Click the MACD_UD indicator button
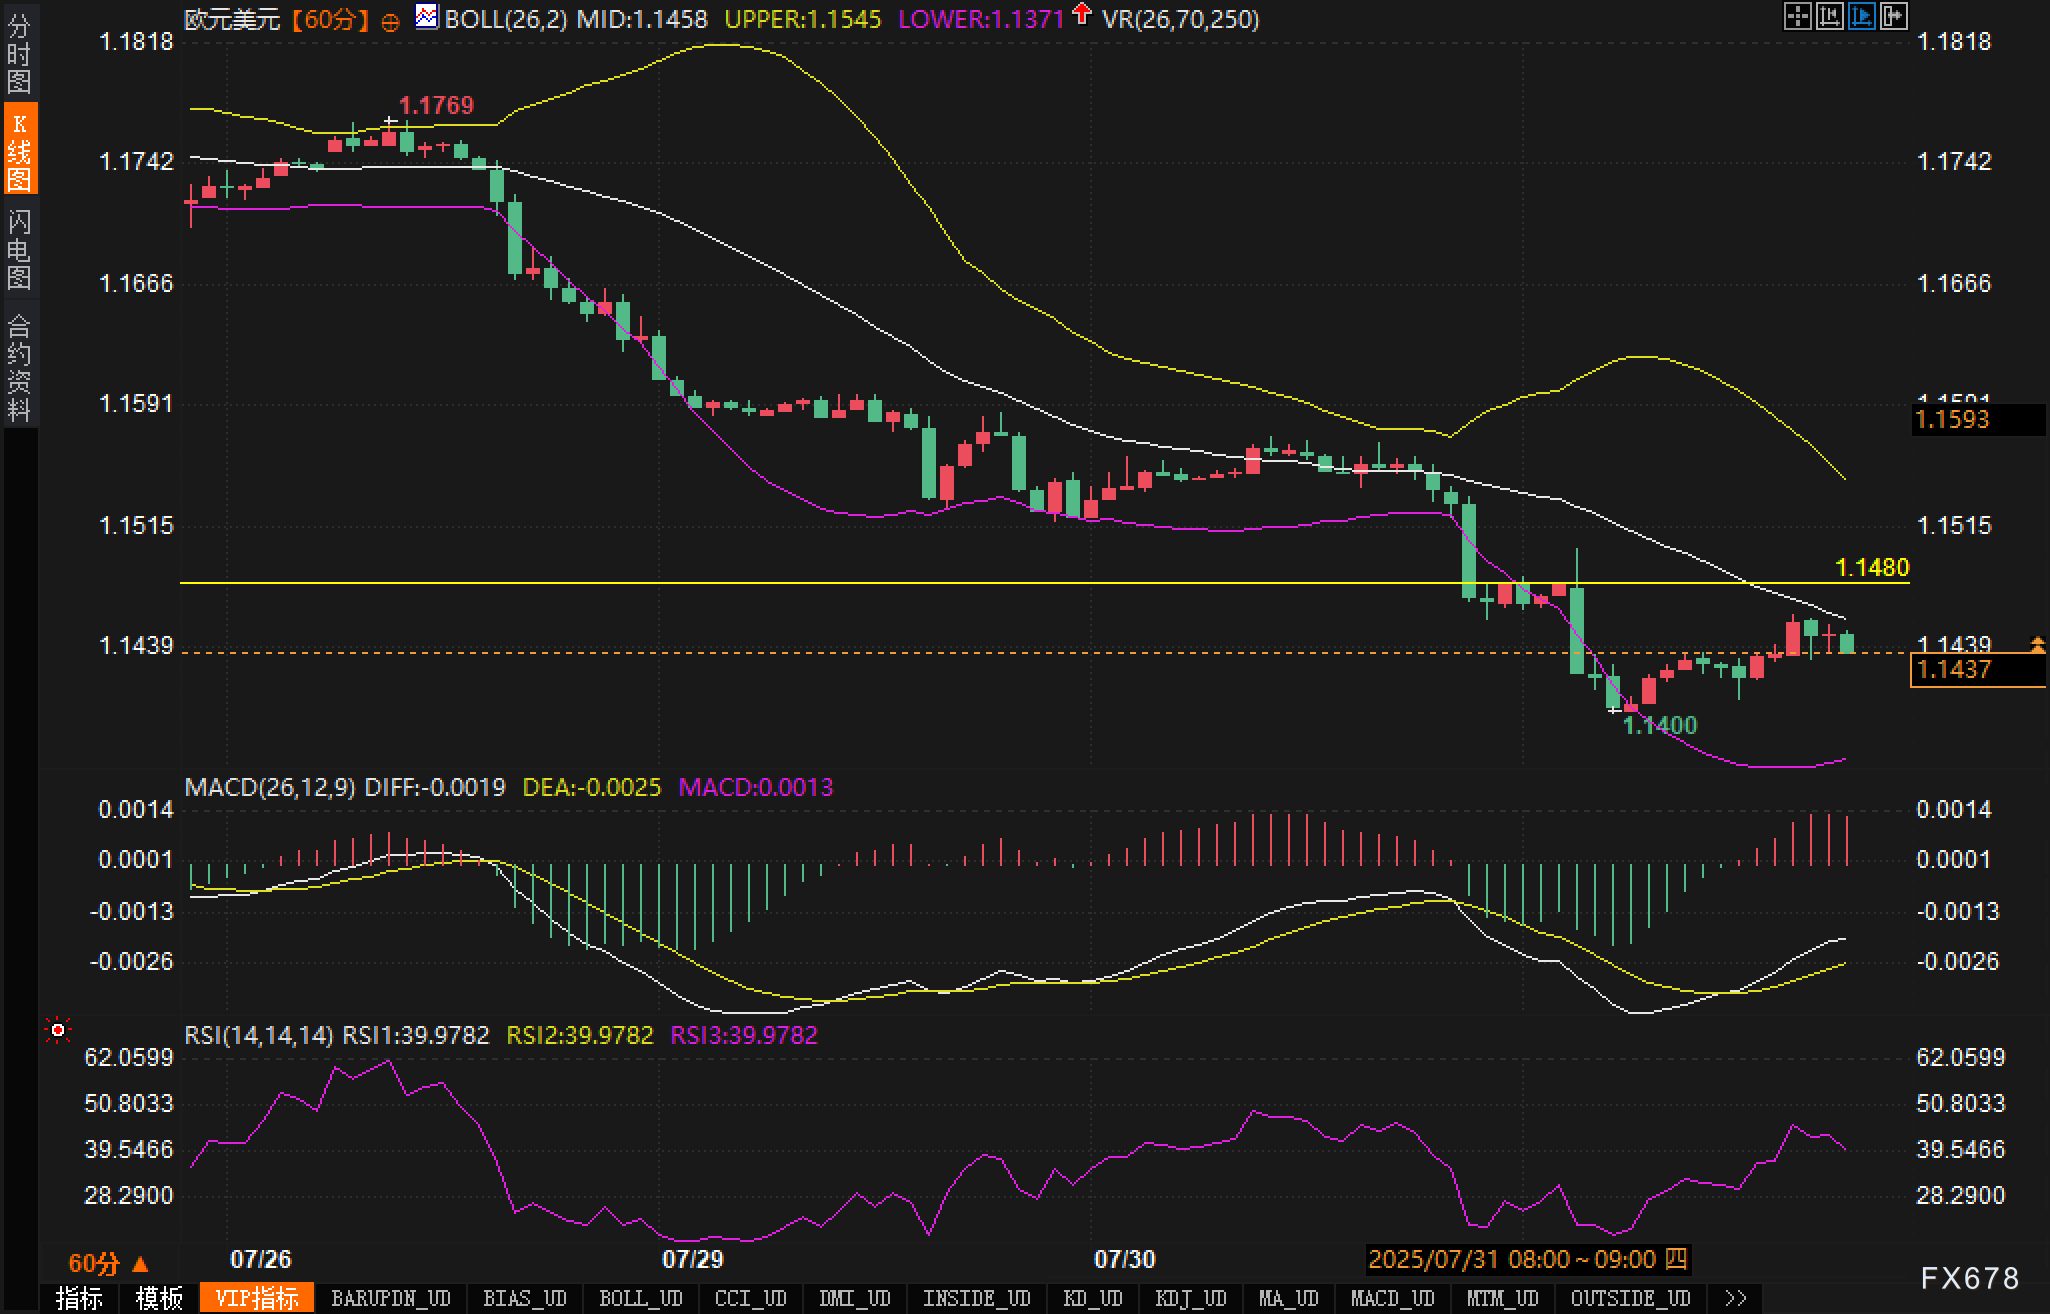2050x1314 pixels. (1392, 1298)
